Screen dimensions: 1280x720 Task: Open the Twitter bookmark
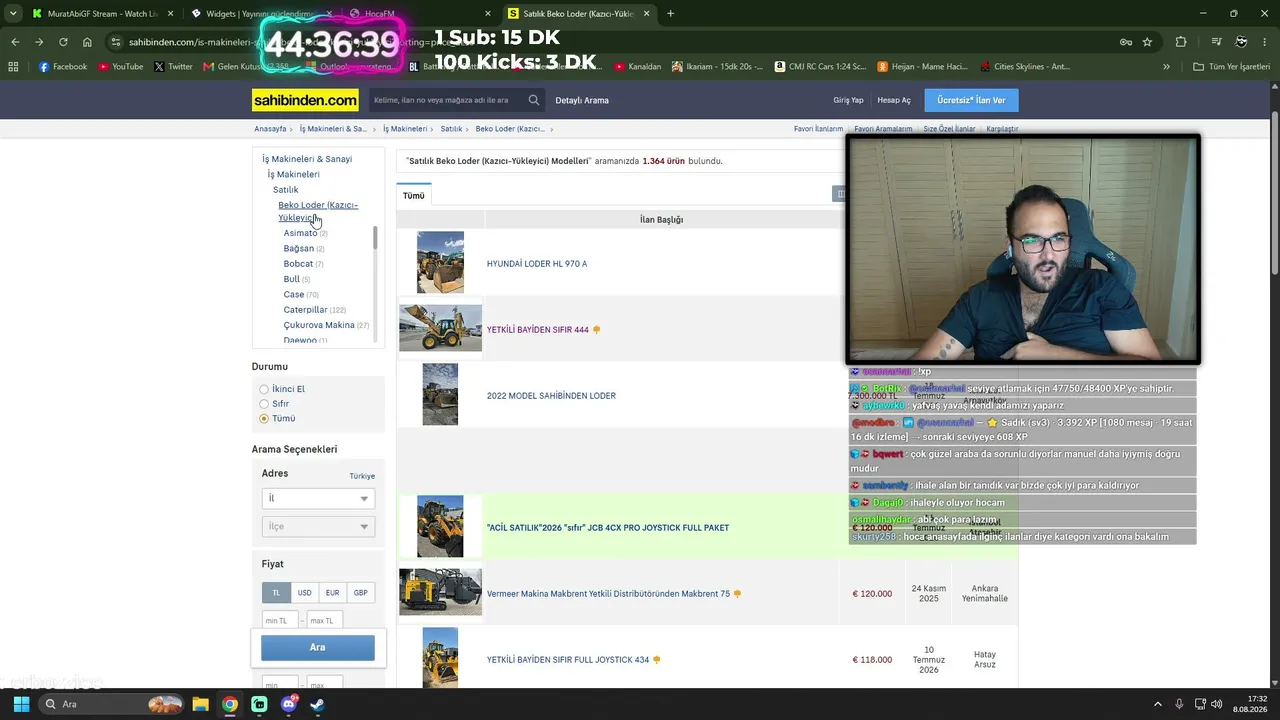click(173, 67)
